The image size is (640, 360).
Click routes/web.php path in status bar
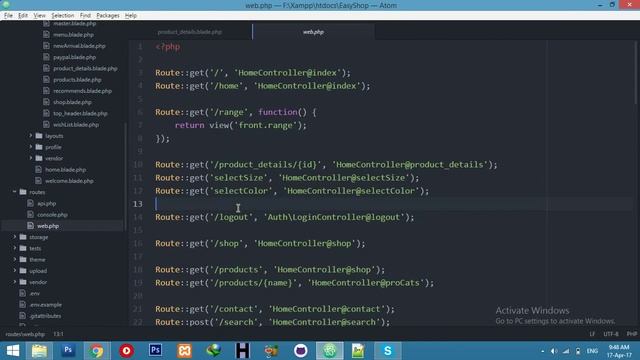[25, 334]
